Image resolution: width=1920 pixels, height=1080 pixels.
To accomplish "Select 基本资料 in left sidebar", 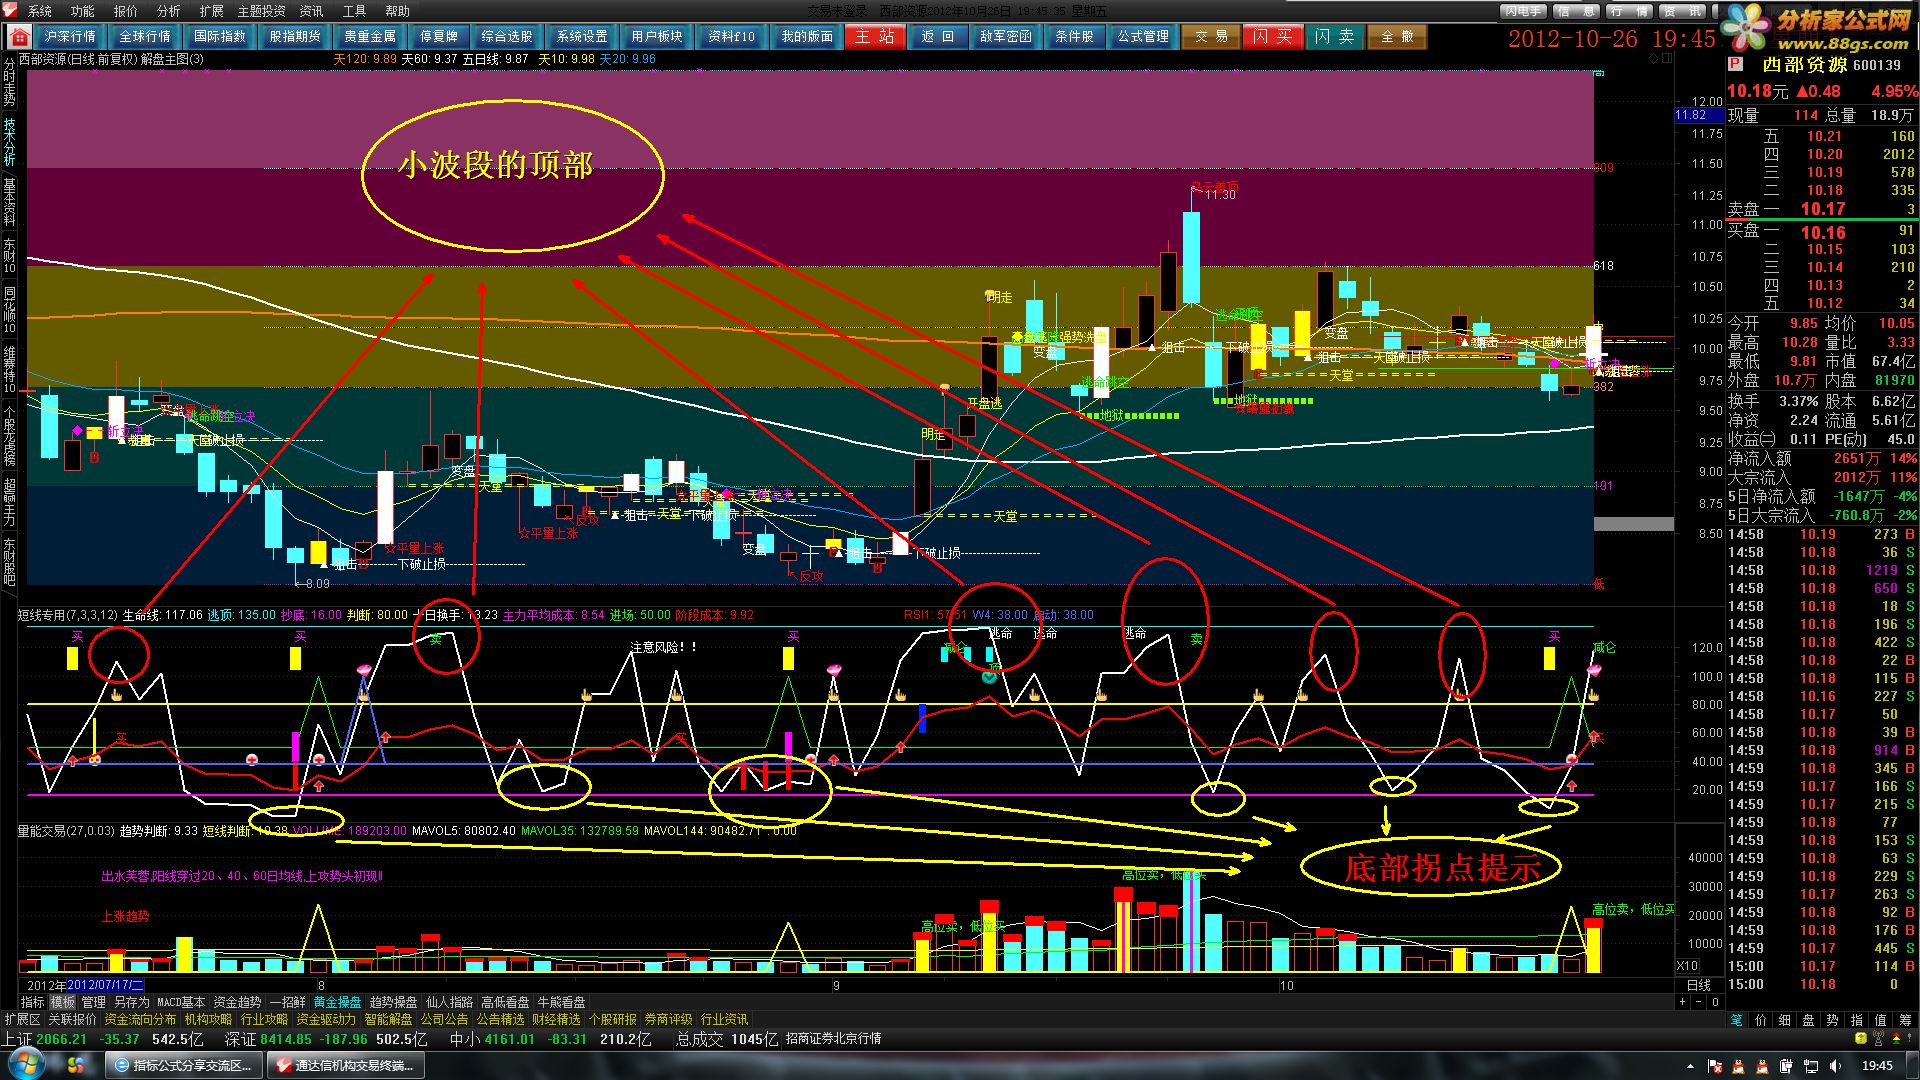I will coord(9,201).
